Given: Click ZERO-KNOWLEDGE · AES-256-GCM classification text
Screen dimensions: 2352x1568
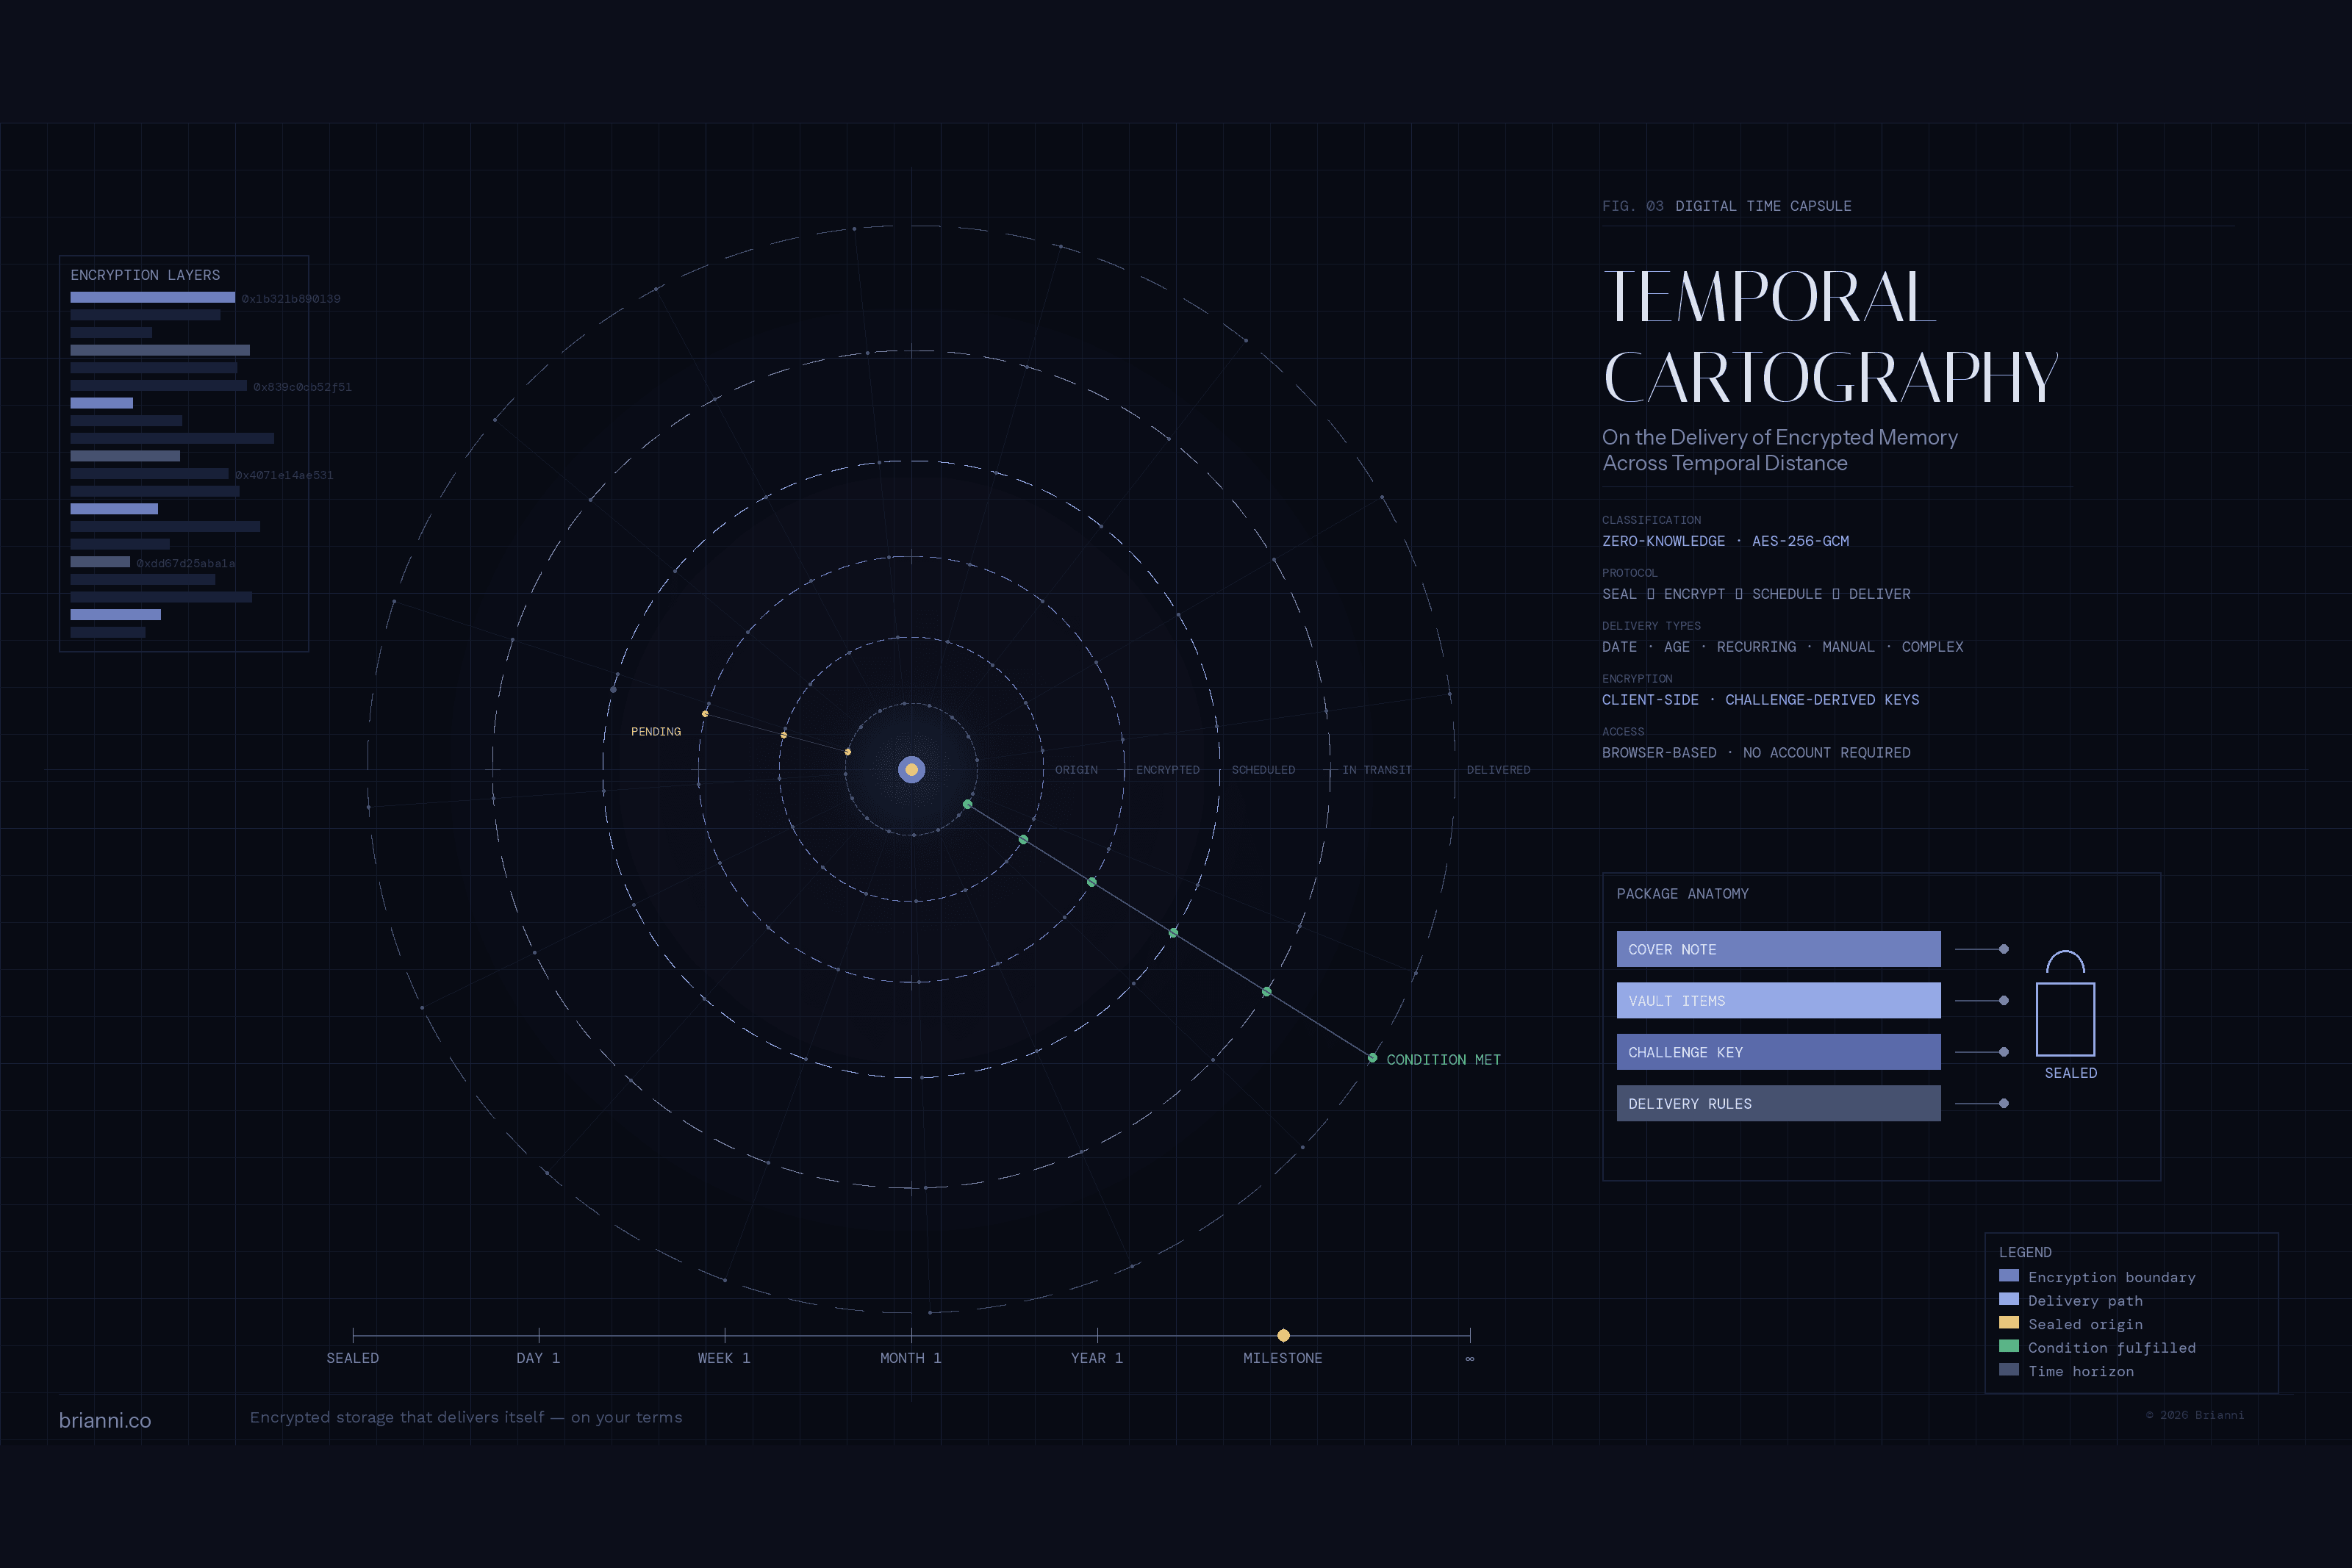Looking at the screenshot, I should coord(1726,541).
